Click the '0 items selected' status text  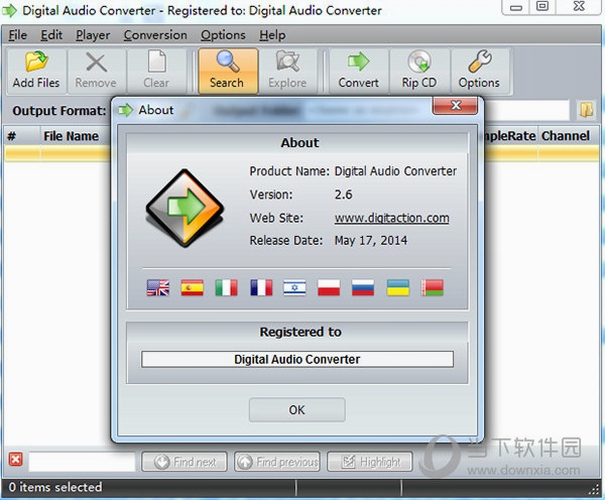point(56,487)
